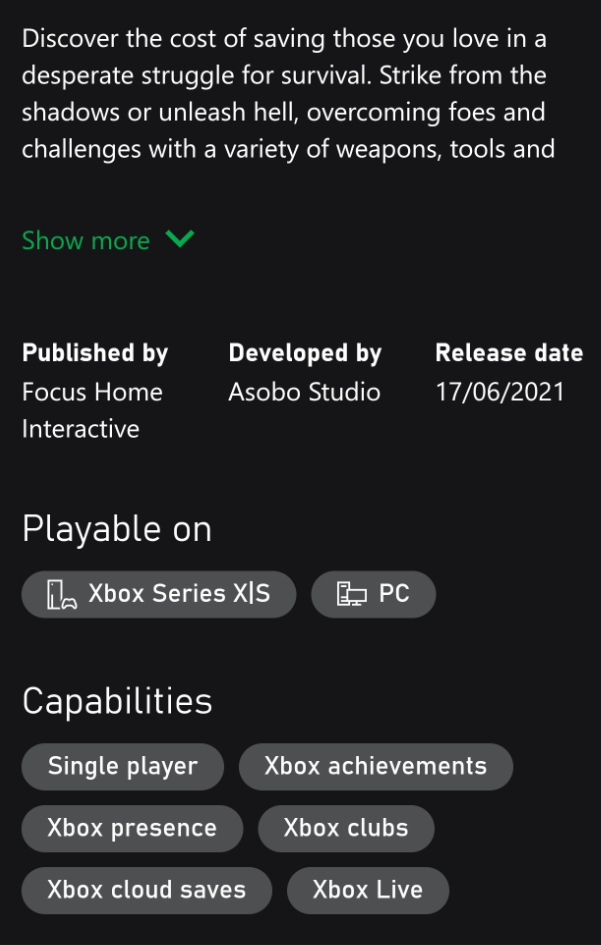The height and width of the screenshot is (945, 601).
Task: Select the PC platform label text
Action: 394,593
